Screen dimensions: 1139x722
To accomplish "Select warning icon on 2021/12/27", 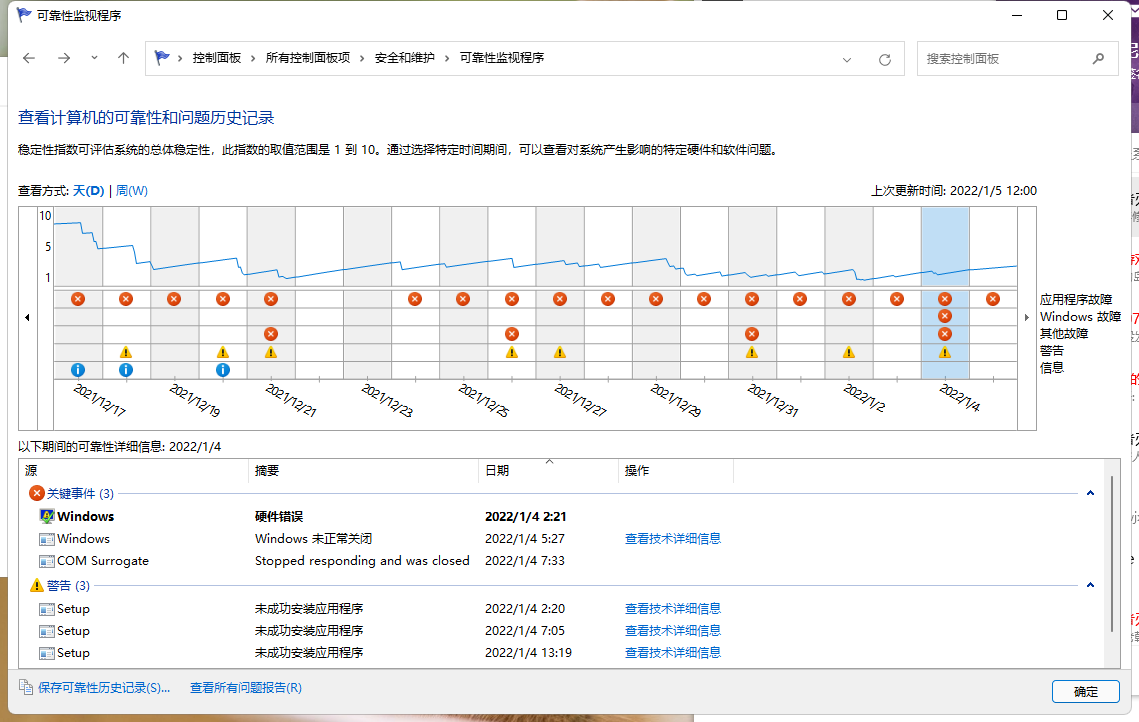I will (x=559, y=352).
